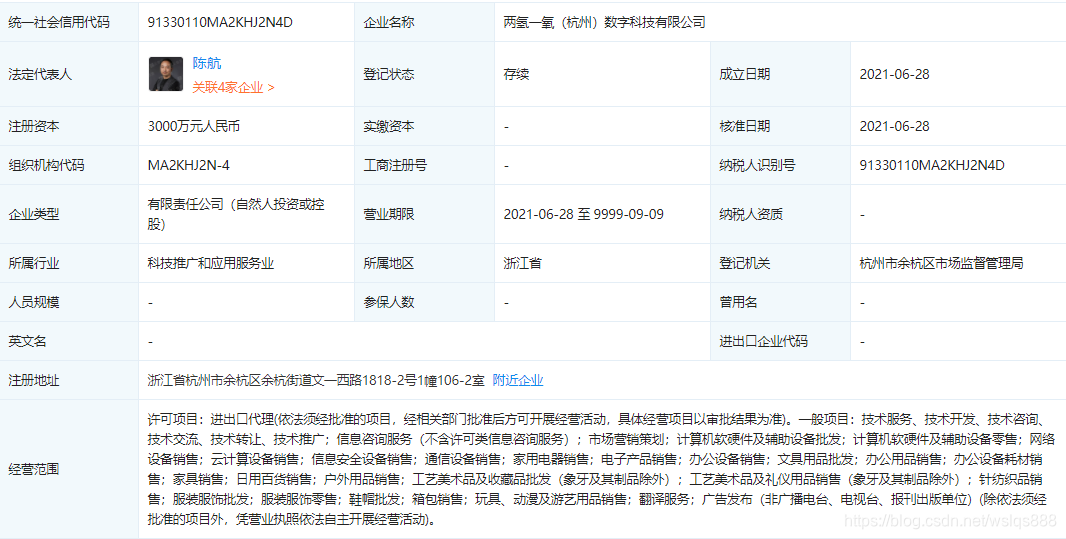
Task: Click the 工商注册号 label cell
Action: pos(424,165)
